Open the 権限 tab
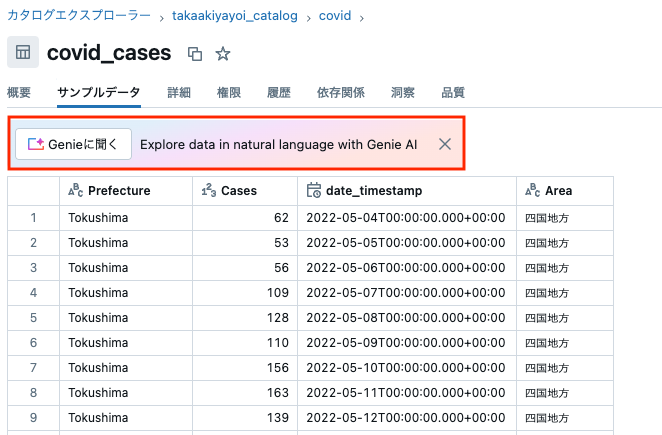The width and height of the screenshot is (662, 435). click(x=229, y=92)
